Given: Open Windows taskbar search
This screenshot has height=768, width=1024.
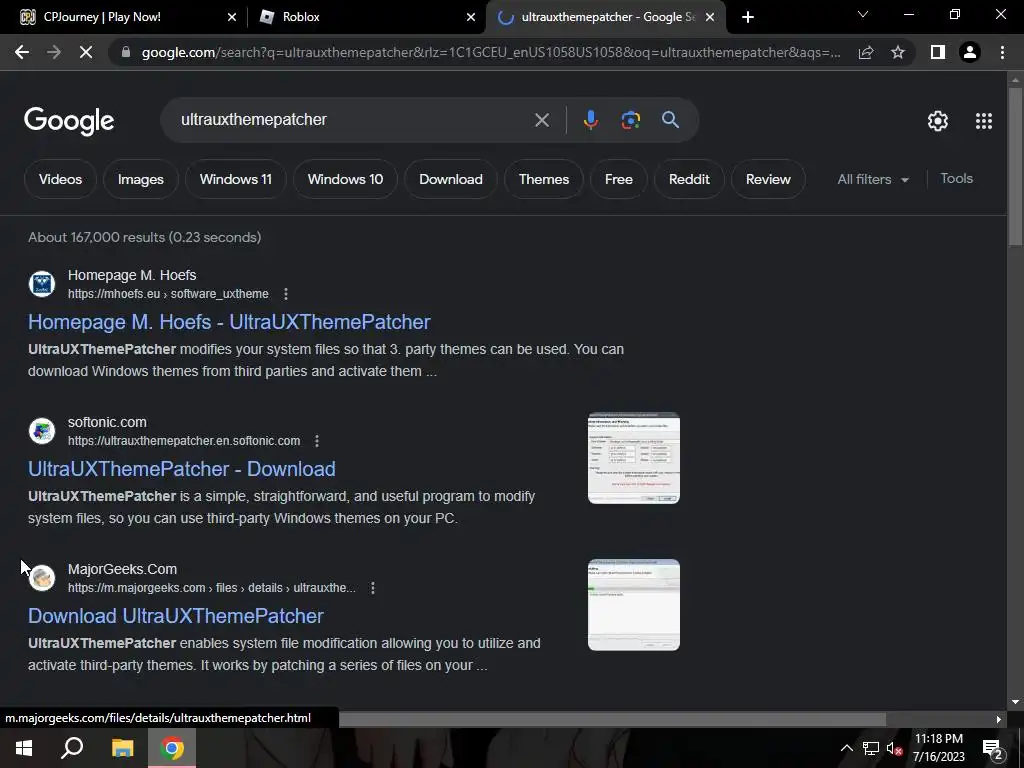Looking at the screenshot, I should pos(72,748).
